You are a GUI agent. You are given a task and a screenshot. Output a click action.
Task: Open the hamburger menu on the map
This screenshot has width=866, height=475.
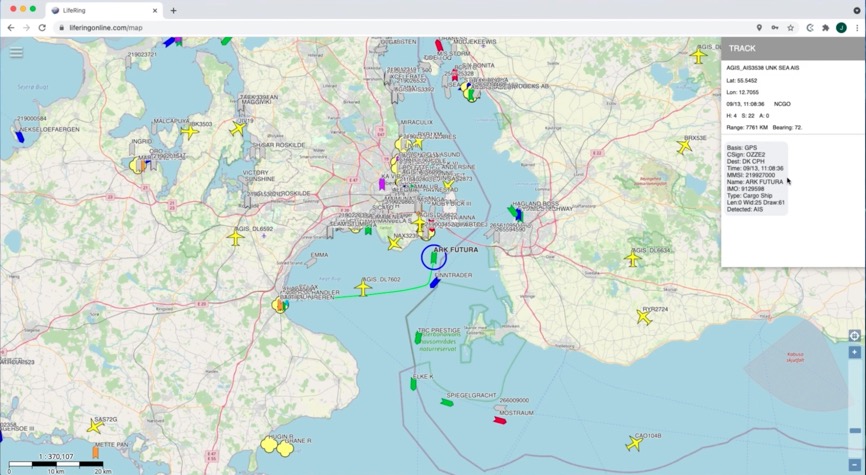tap(16, 53)
